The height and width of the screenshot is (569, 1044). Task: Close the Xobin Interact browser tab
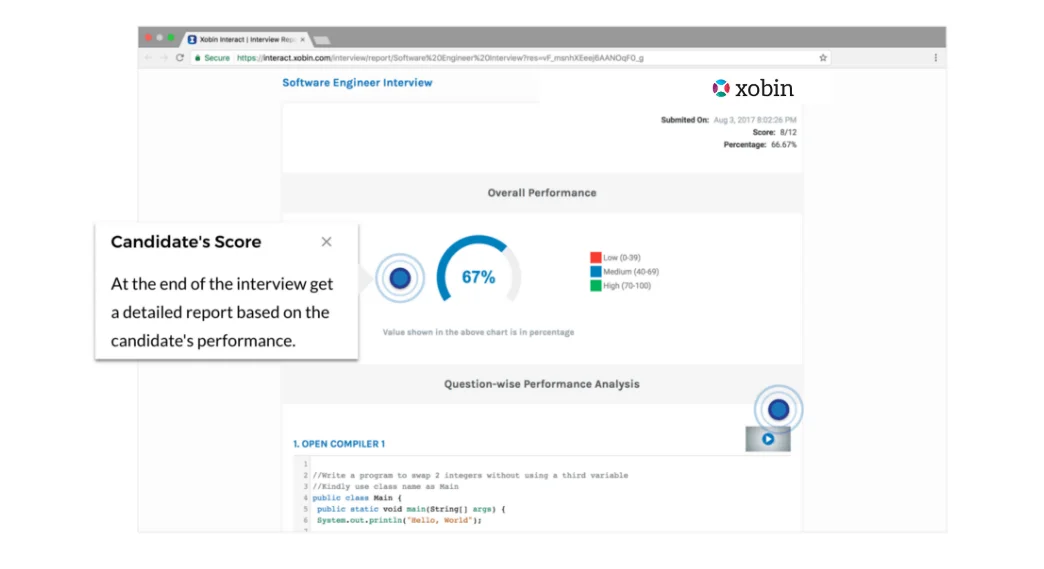coord(302,39)
